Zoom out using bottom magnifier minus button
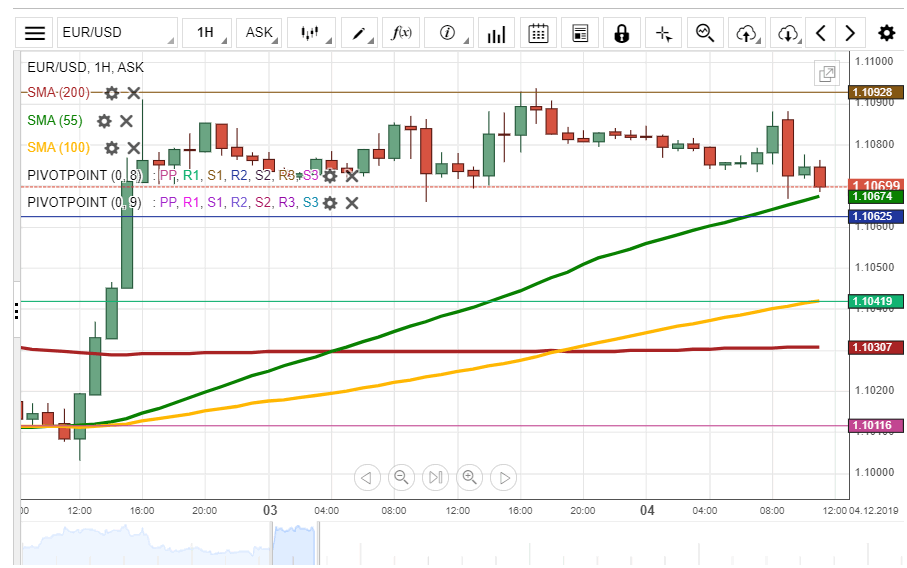Screen dimensions: 907x568 pyautogui.click(x=401, y=477)
